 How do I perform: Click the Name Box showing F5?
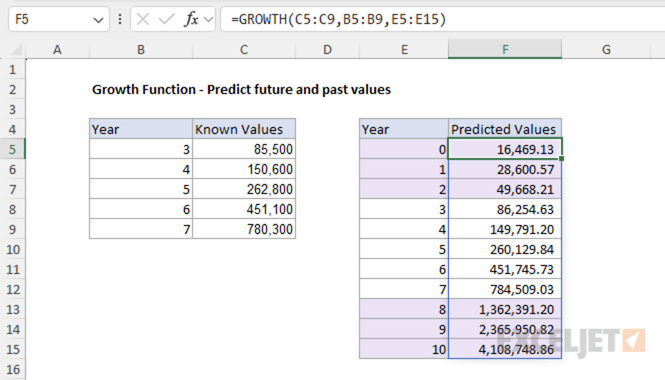coord(59,19)
